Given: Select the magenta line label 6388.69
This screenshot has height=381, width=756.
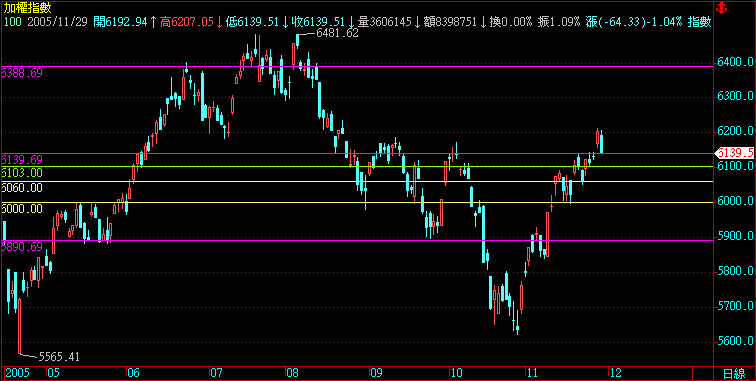Looking at the screenshot, I should pyautogui.click(x=22, y=73).
